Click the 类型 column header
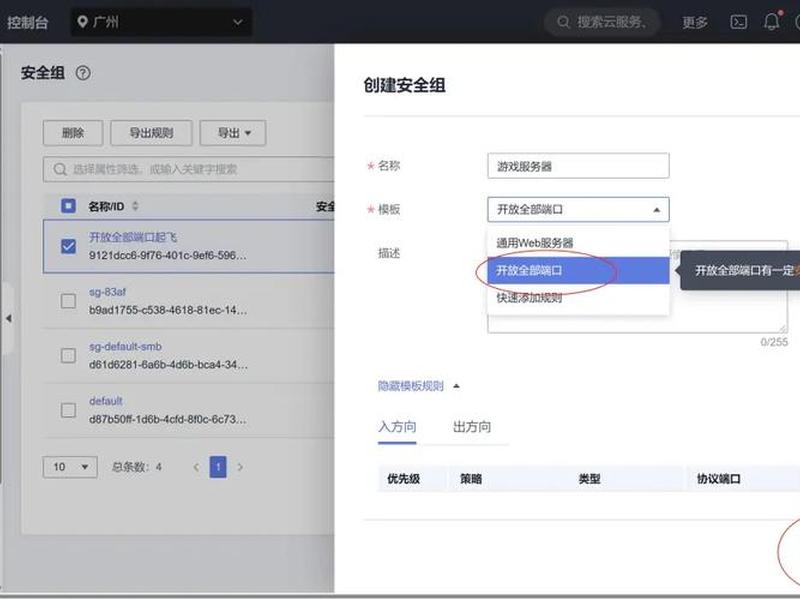This screenshot has height=600, width=800. click(589, 479)
